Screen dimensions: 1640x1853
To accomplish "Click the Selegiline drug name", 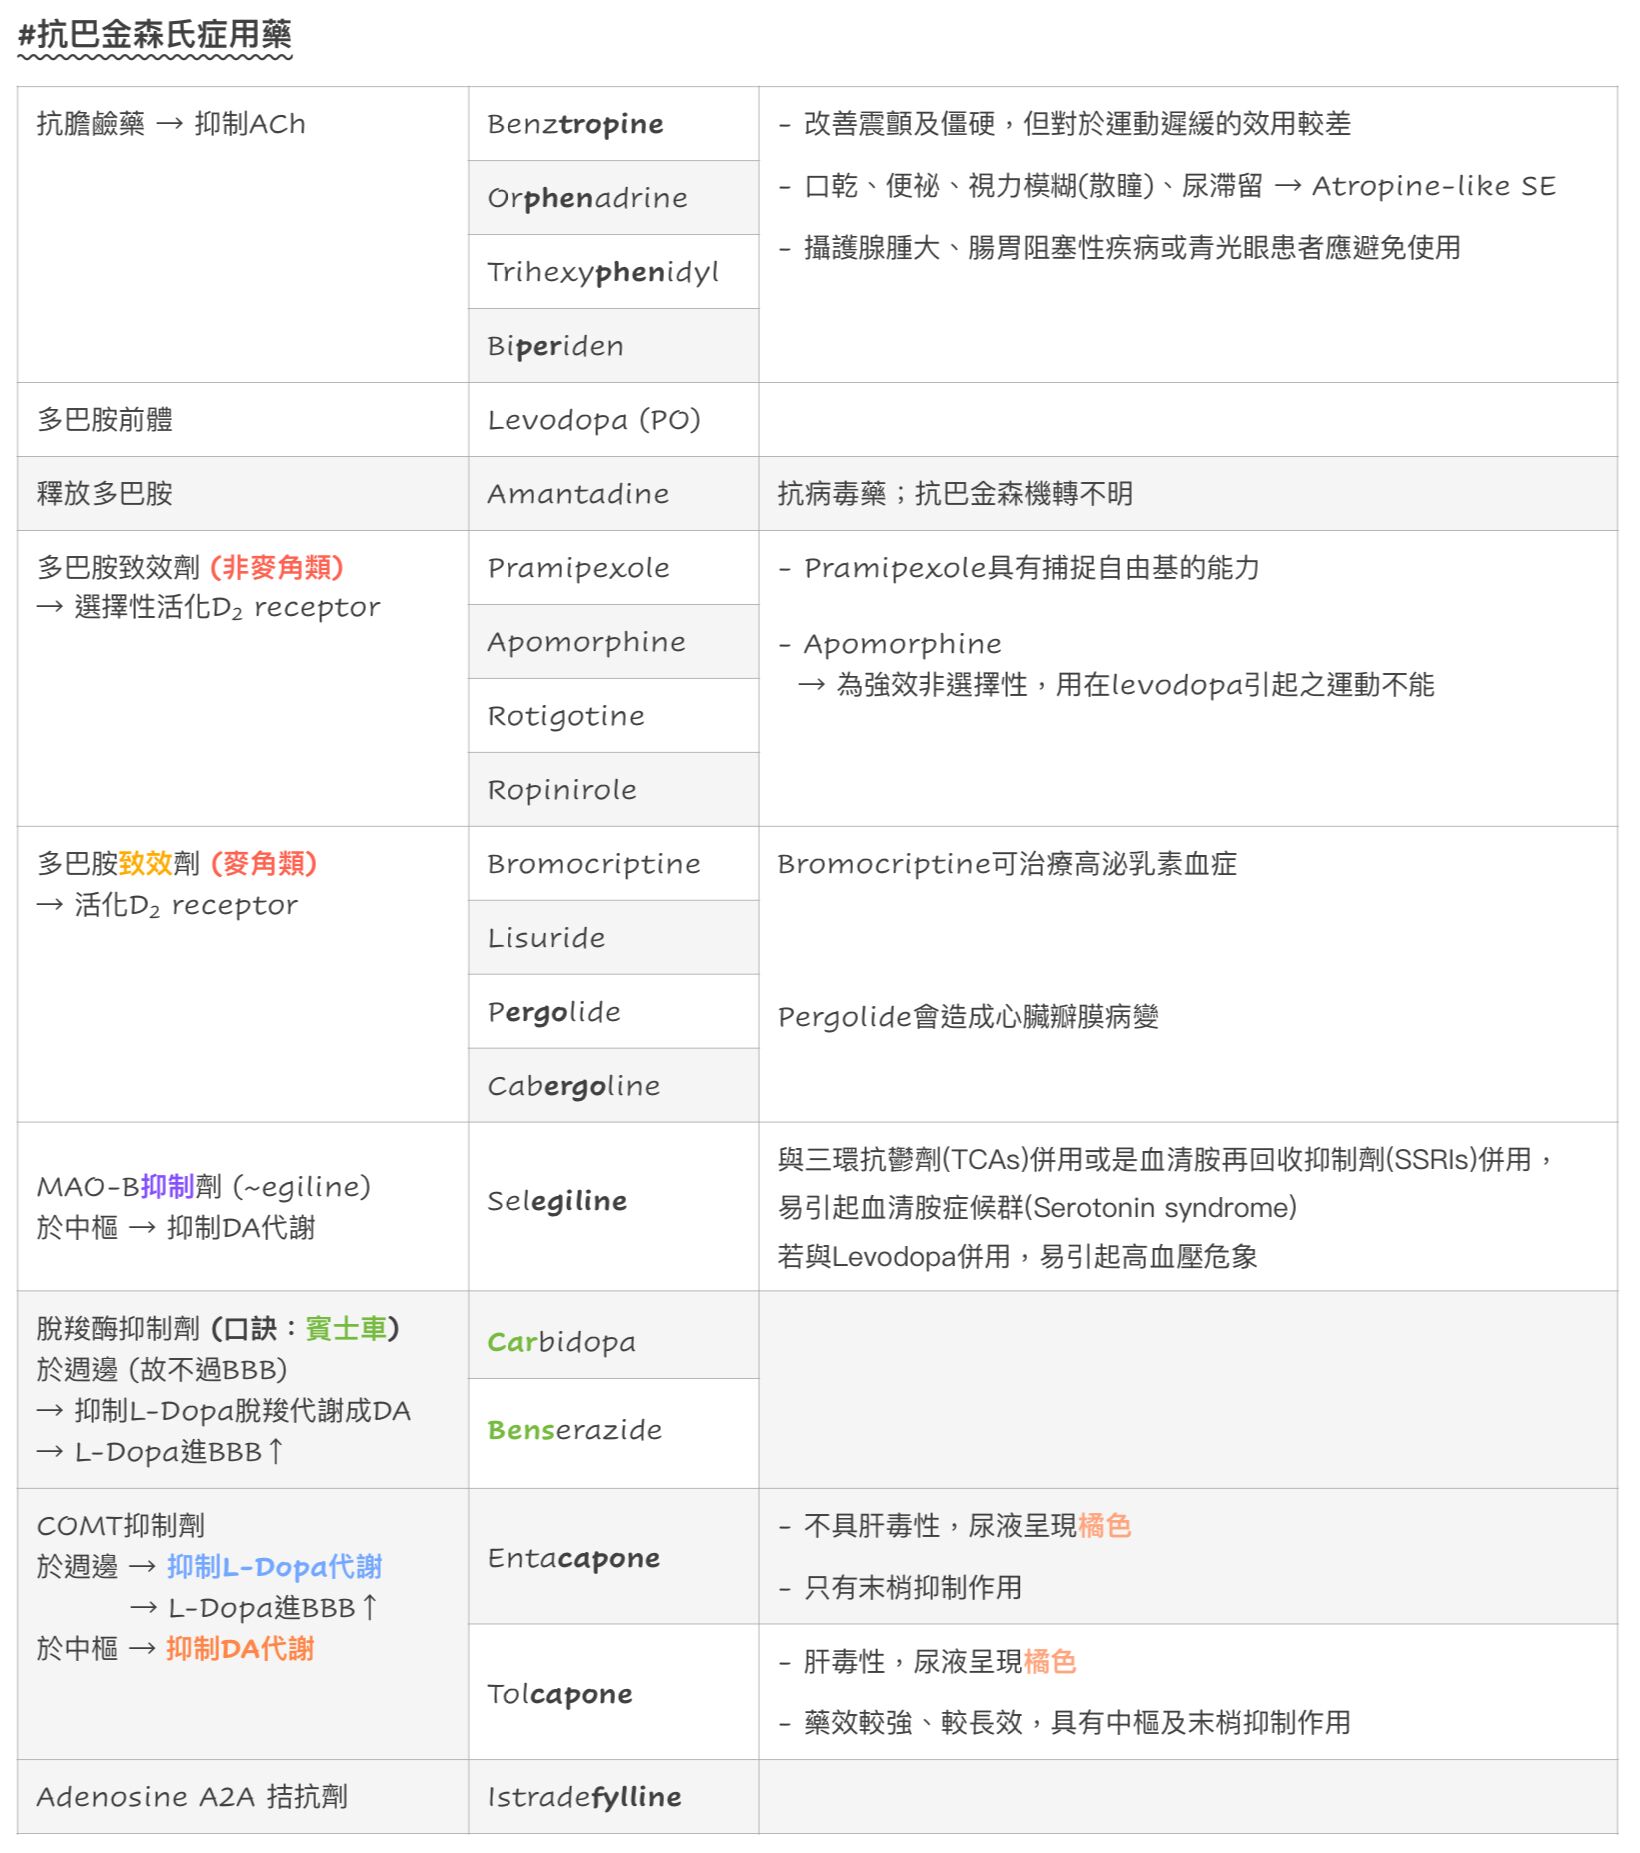I will [x=557, y=1201].
